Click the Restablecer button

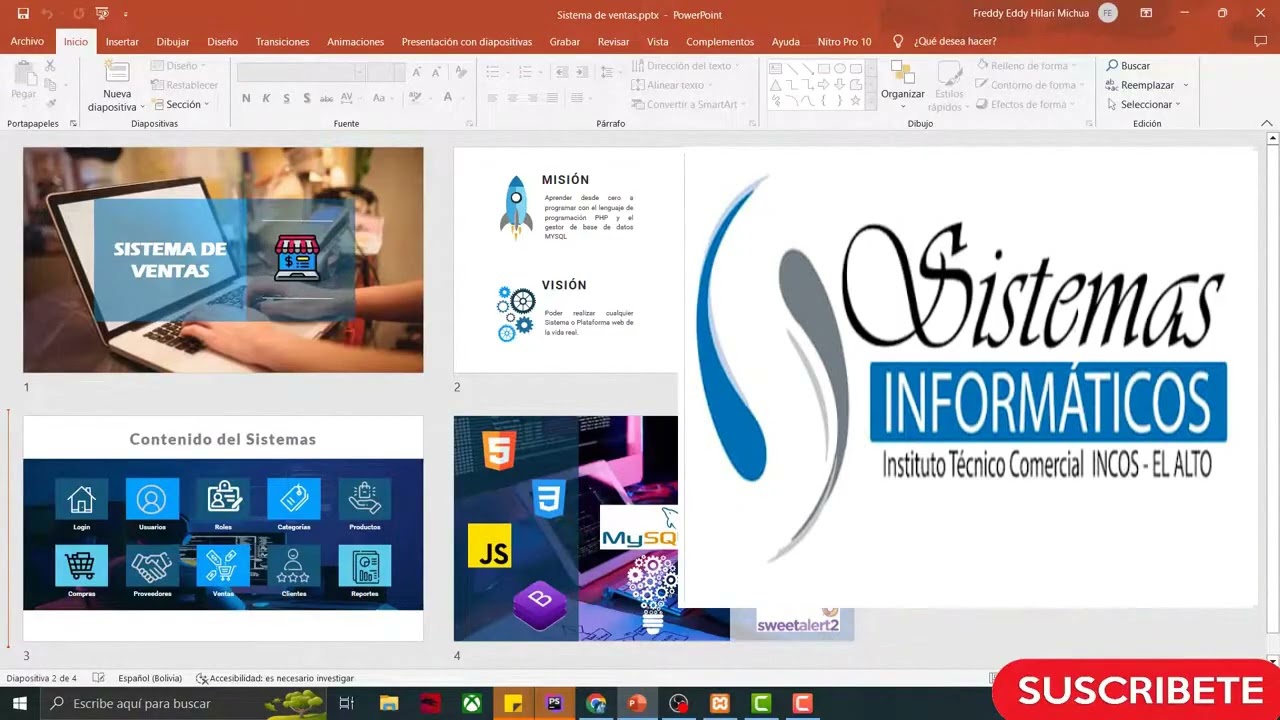(185, 85)
